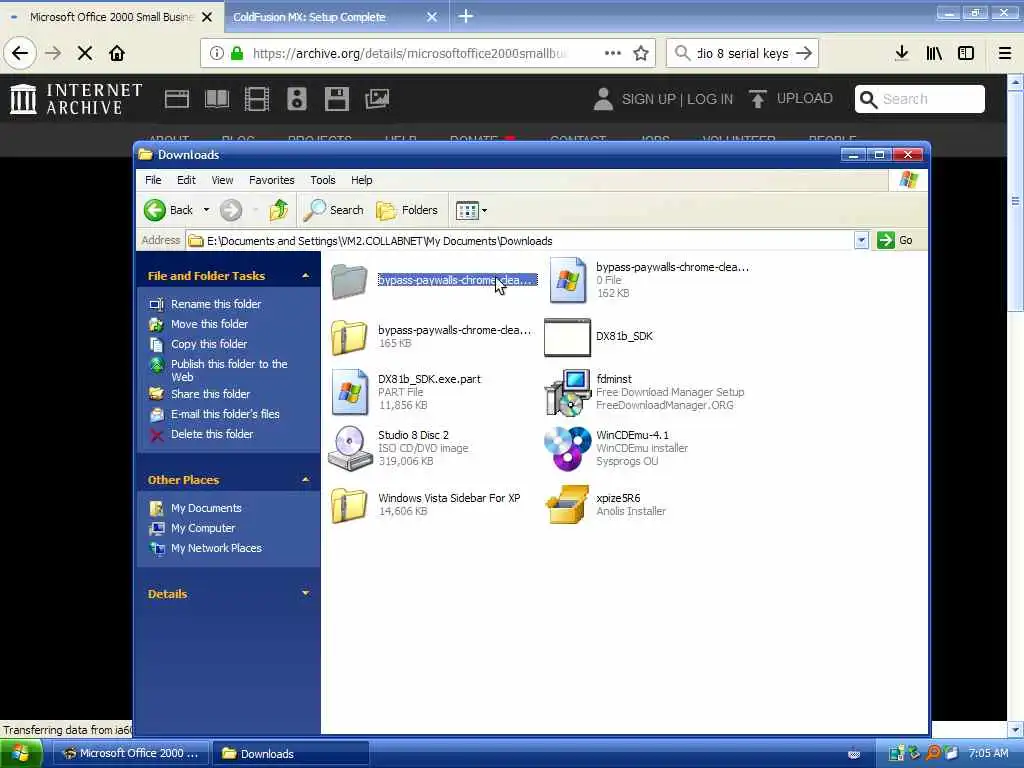Close the ColdFusion MX tab
This screenshot has height=768, width=1024.
pyautogui.click(x=432, y=17)
